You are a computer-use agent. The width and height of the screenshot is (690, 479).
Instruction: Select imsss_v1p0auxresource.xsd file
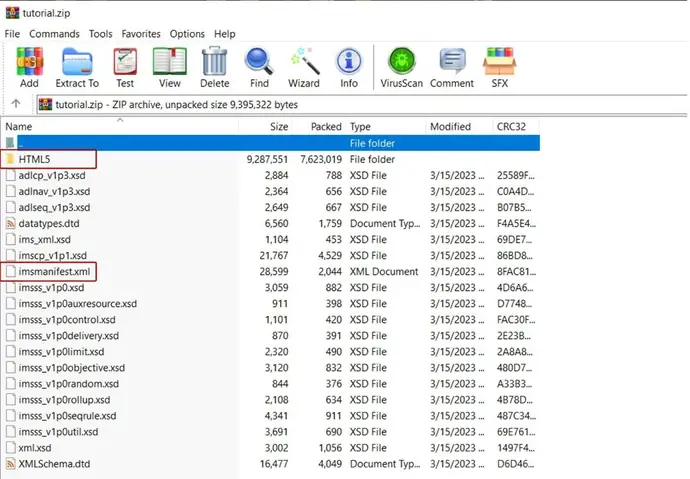click(x=77, y=303)
